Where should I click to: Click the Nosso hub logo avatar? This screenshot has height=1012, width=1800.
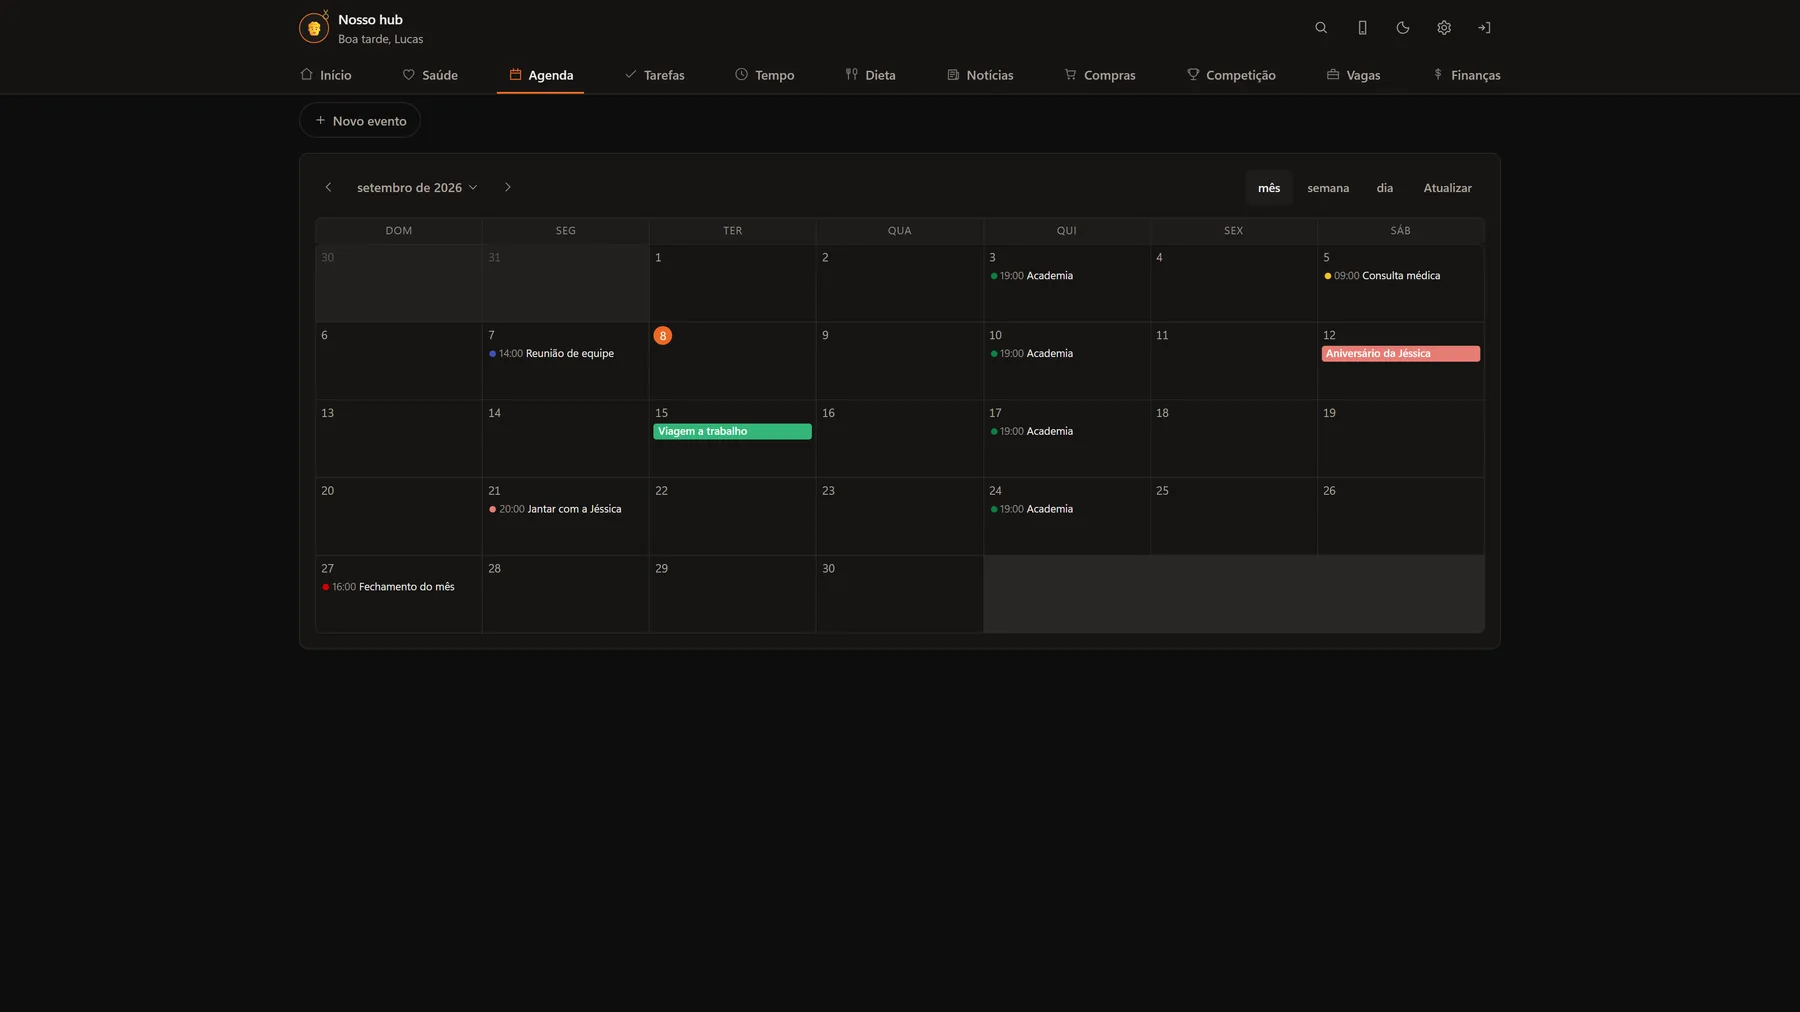coord(314,28)
